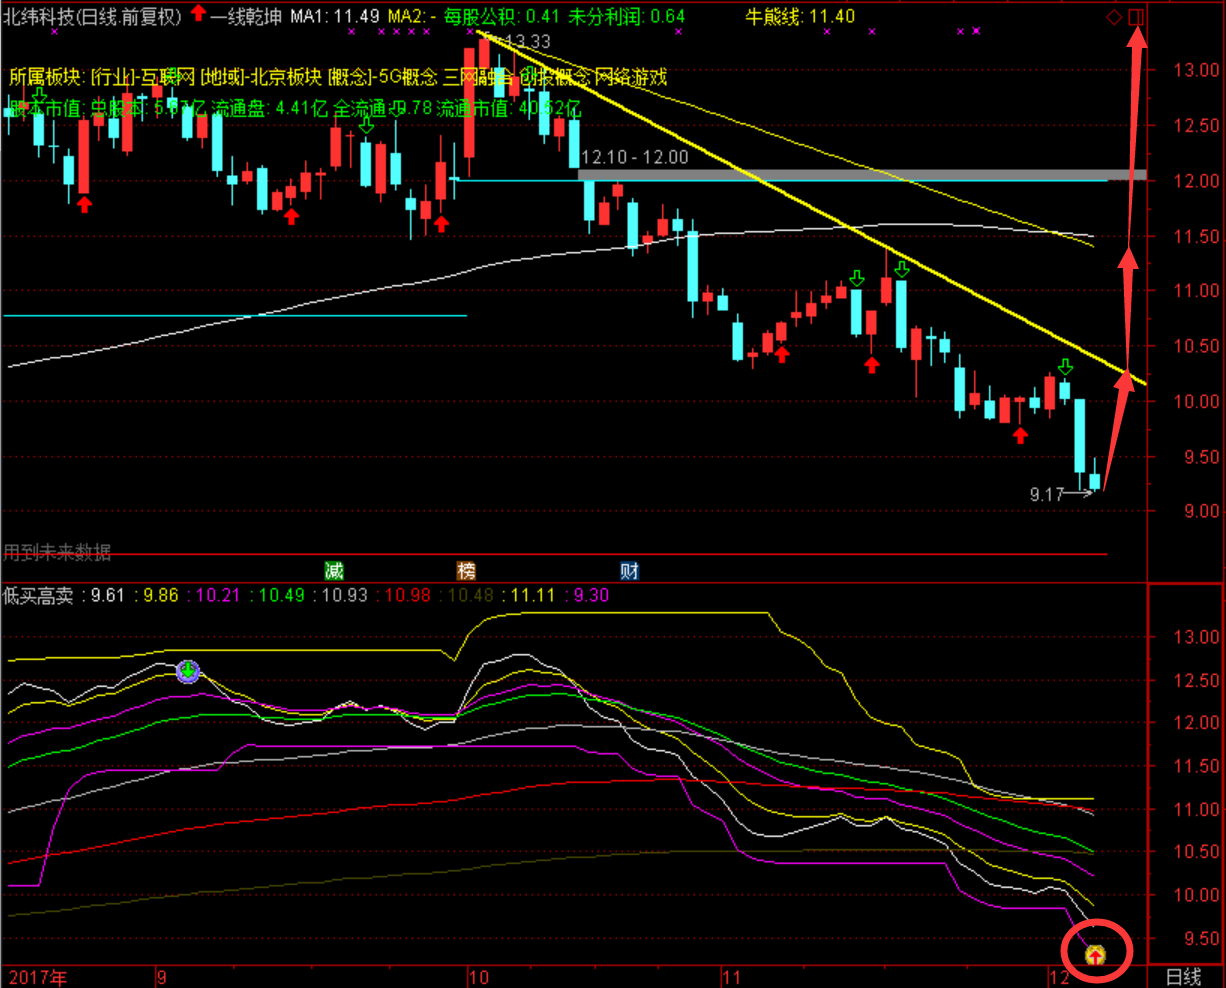Viewport: 1226px width, 988px height.
Task: Click the 北纬科技(日线.前复权) chart title
Action: [x=94, y=16]
